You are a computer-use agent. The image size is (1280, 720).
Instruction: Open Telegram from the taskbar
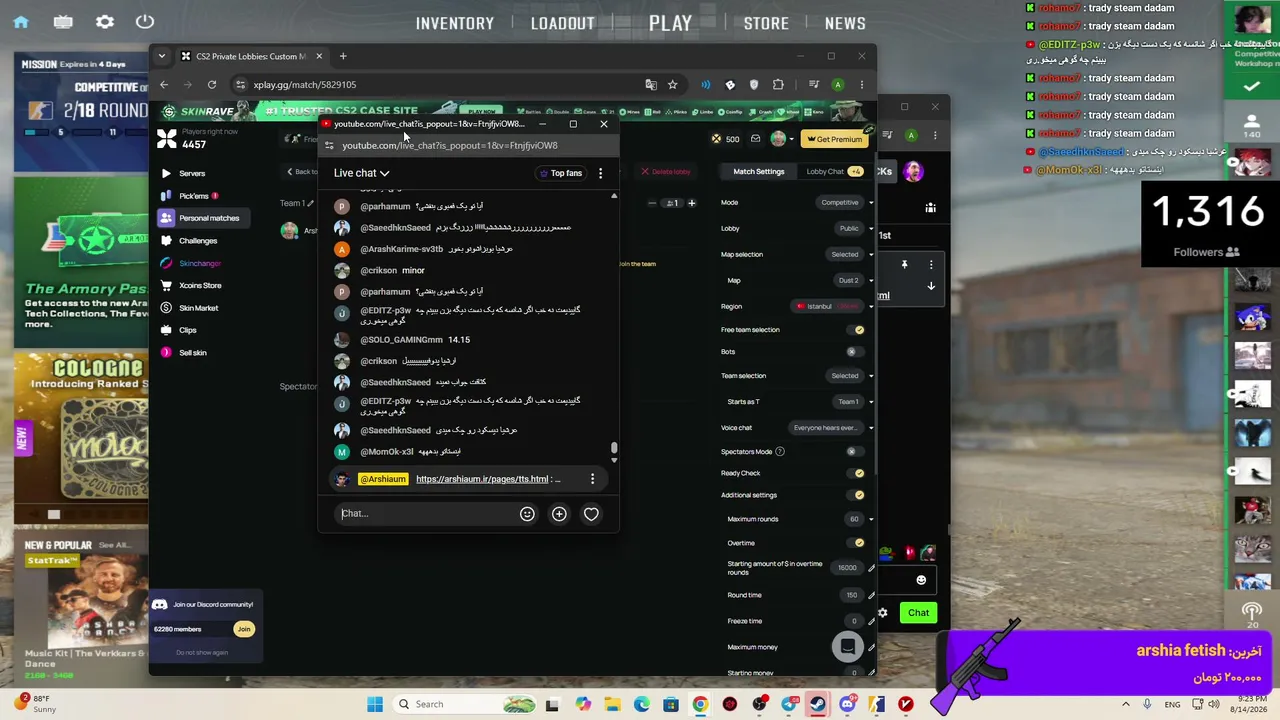[x=789, y=704]
